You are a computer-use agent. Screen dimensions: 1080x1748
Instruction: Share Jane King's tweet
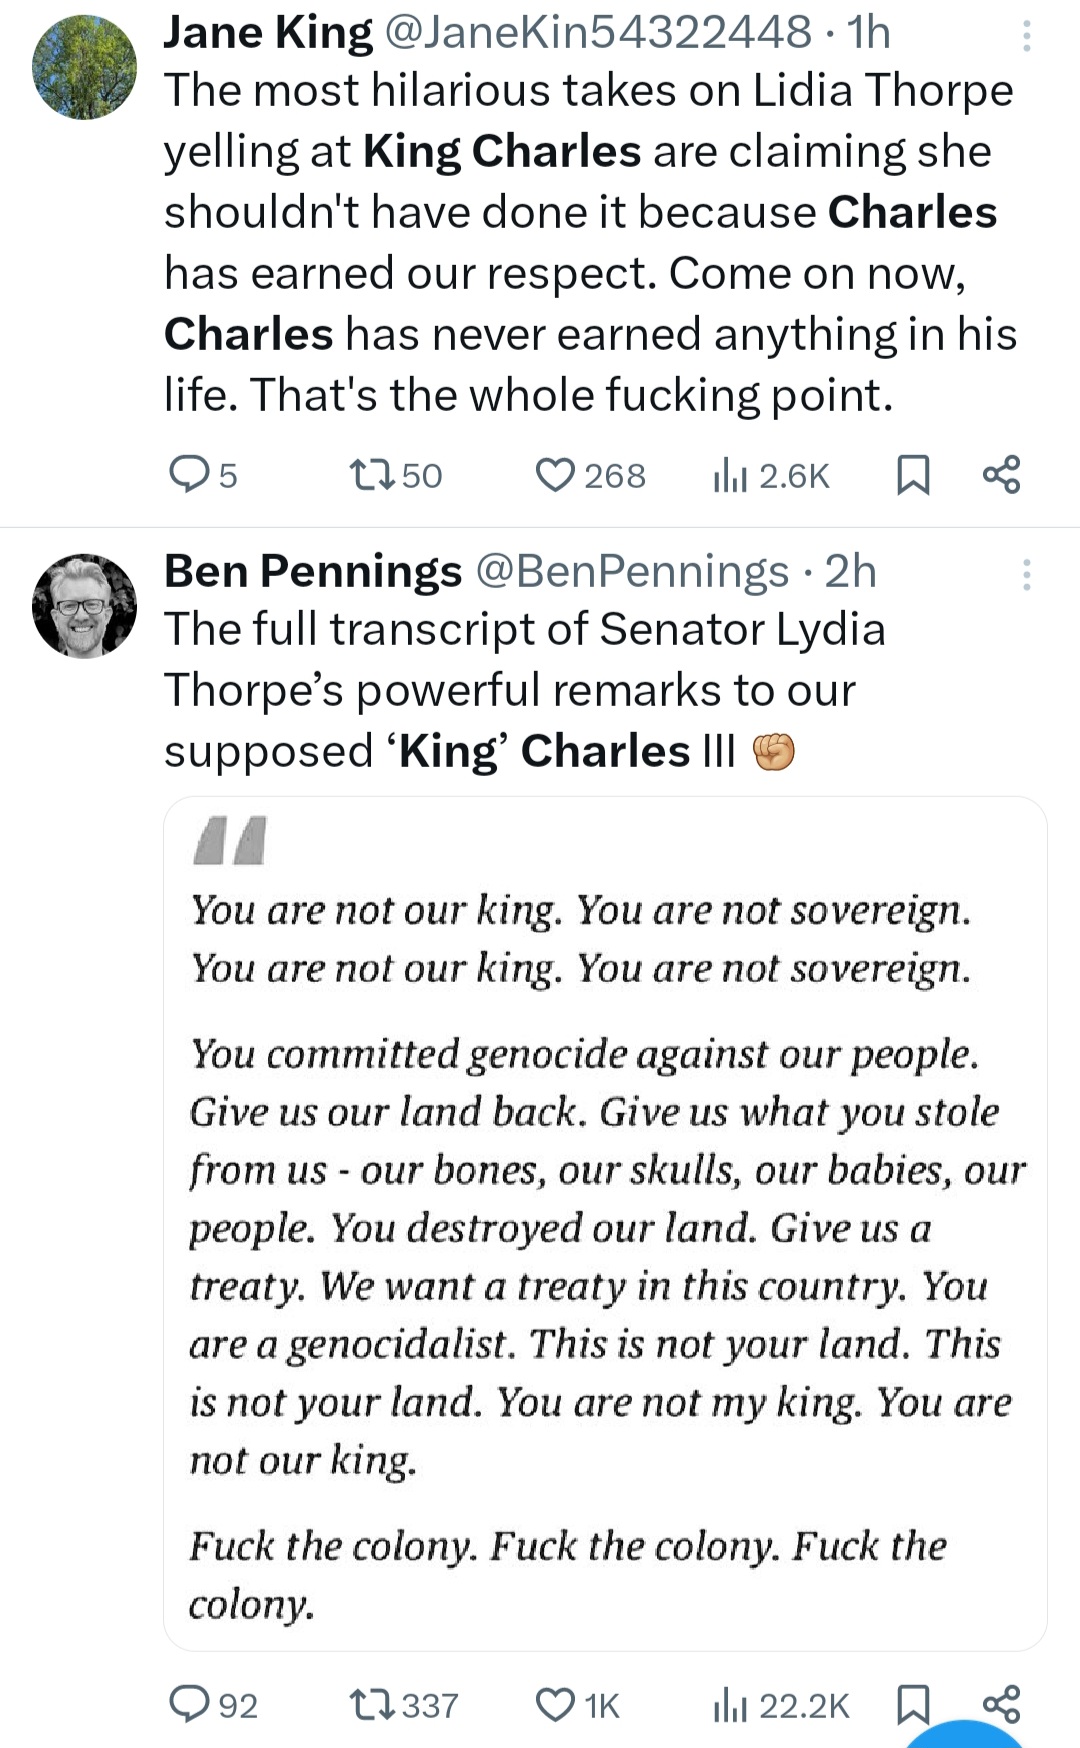tap(1001, 474)
